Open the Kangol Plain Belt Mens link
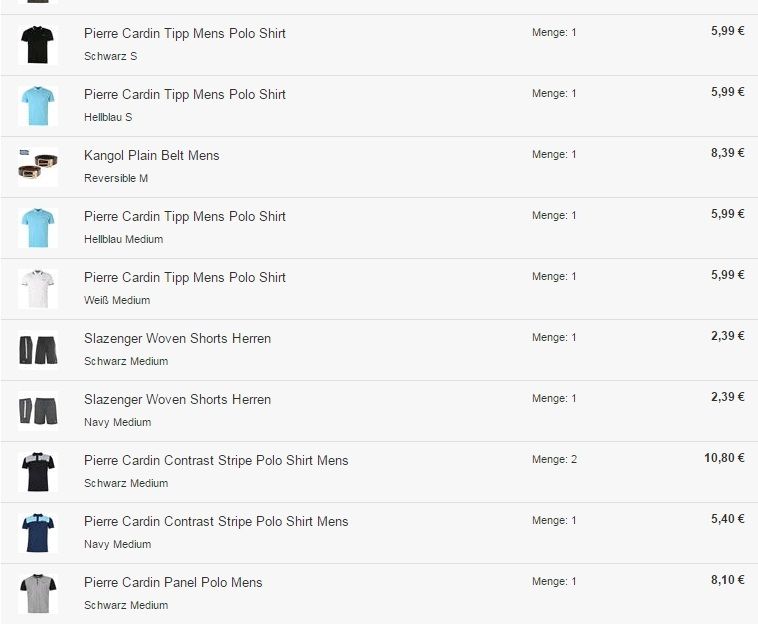Image resolution: width=758 pixels, height=624 pixels. 151,155
